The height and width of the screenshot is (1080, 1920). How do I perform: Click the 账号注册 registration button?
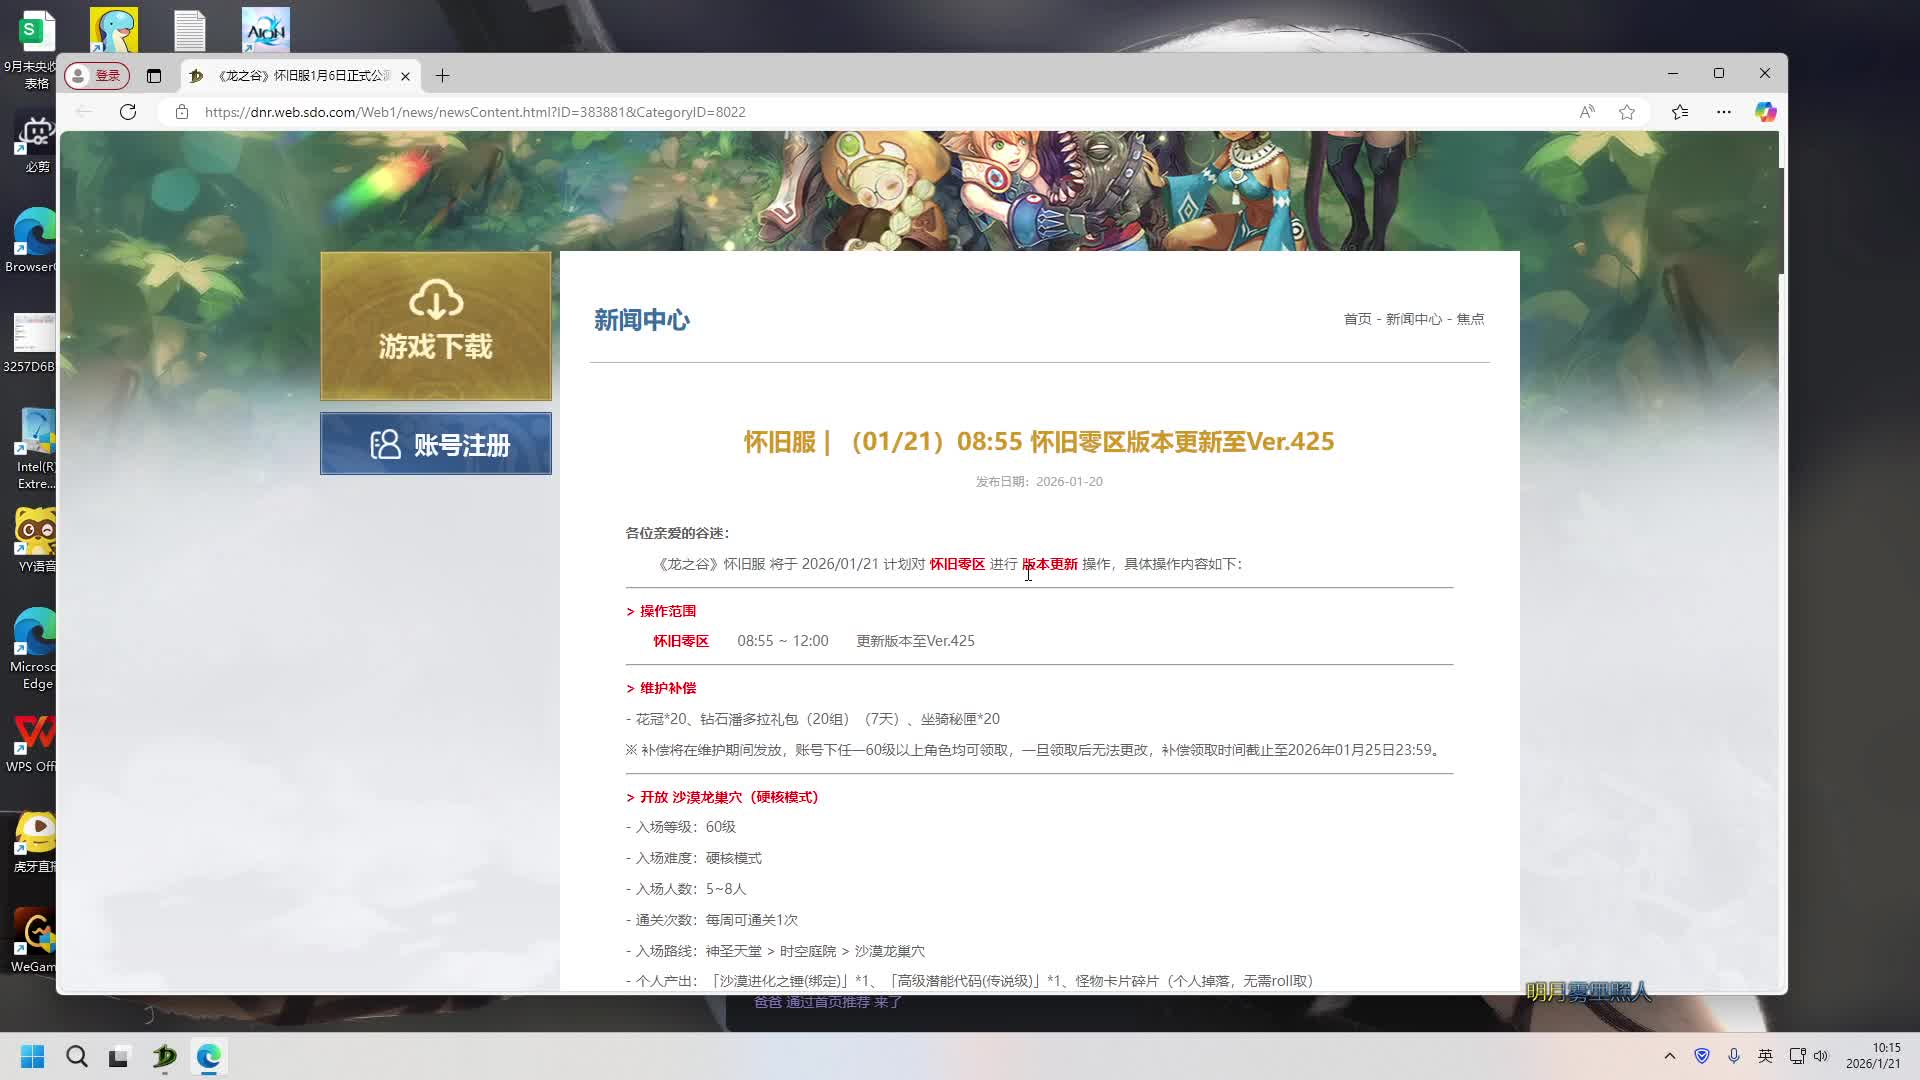pyautogui.click(x=436, y=444)
